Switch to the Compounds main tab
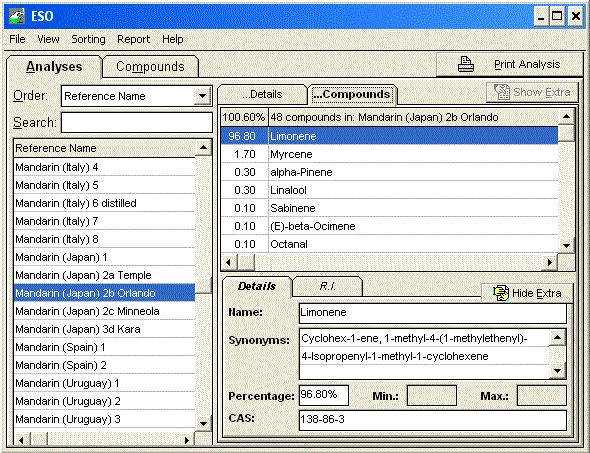590x453 pixels. [x=151, y=67]
